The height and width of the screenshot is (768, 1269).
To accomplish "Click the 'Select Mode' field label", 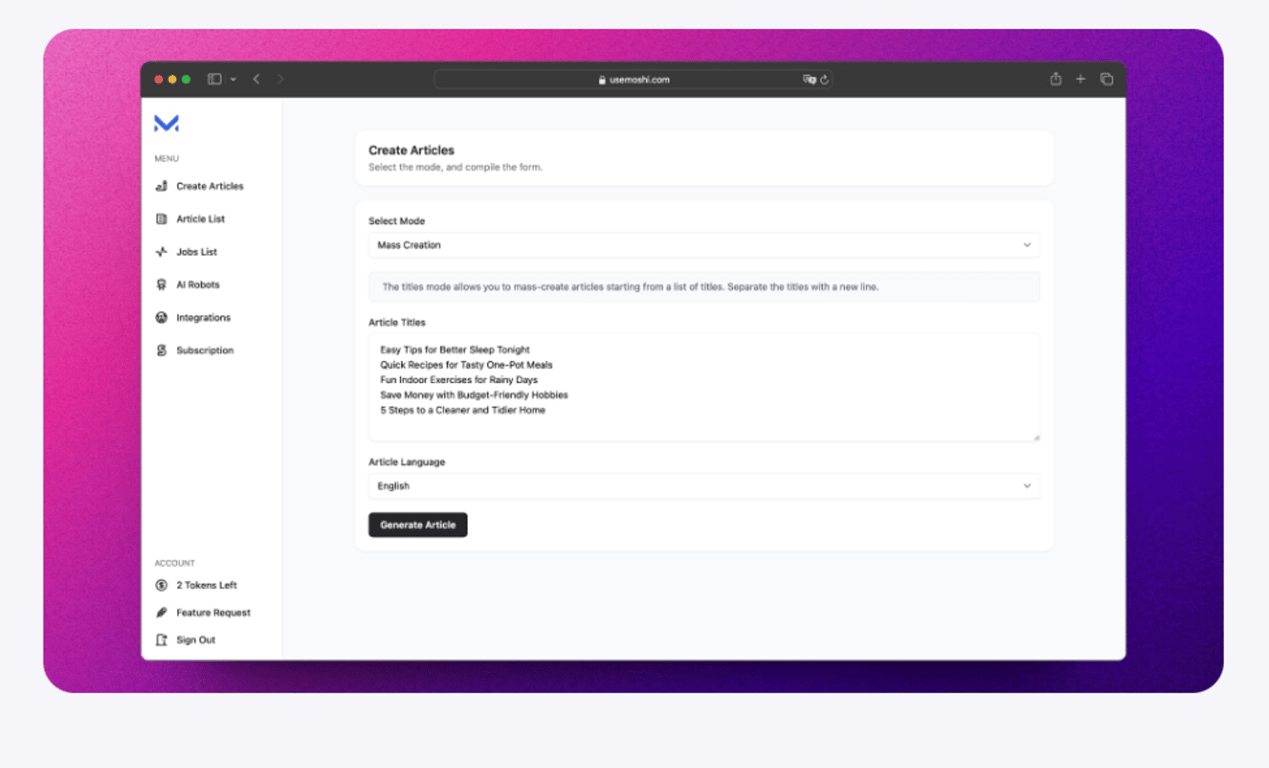I will click(396, 221).
